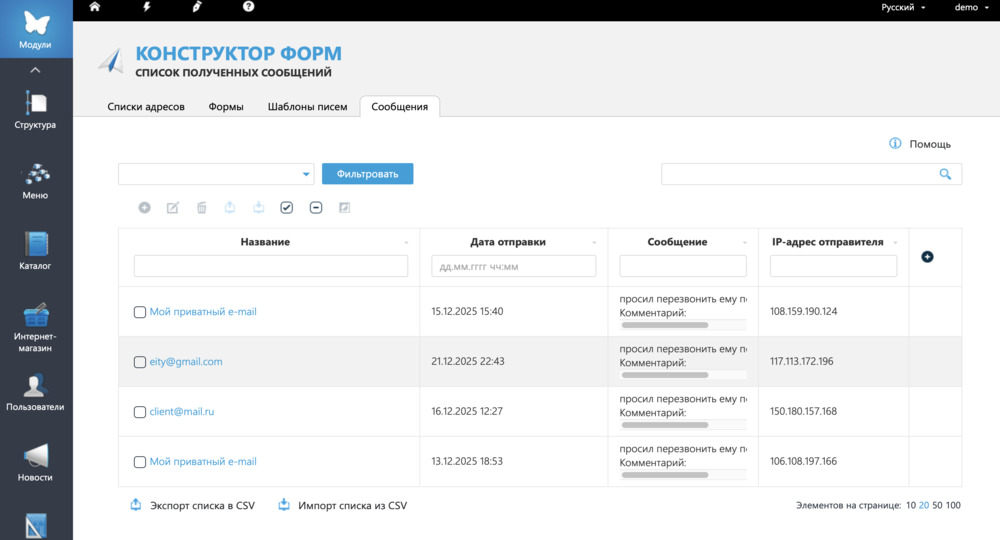Collapse the sidebar with up chevron
The height and width of the screenshot is (540, 1000).
click(x=36, y=70)
